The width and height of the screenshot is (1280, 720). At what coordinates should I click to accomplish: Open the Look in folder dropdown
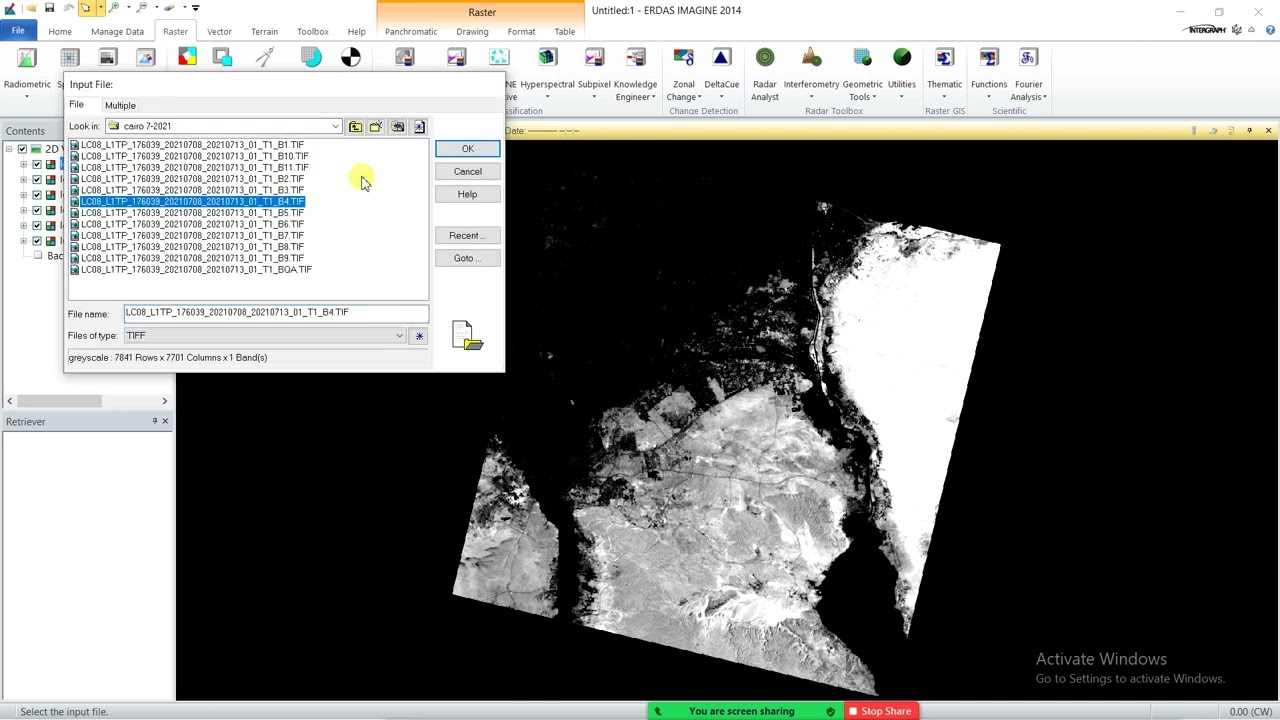(x=335, y=127)
